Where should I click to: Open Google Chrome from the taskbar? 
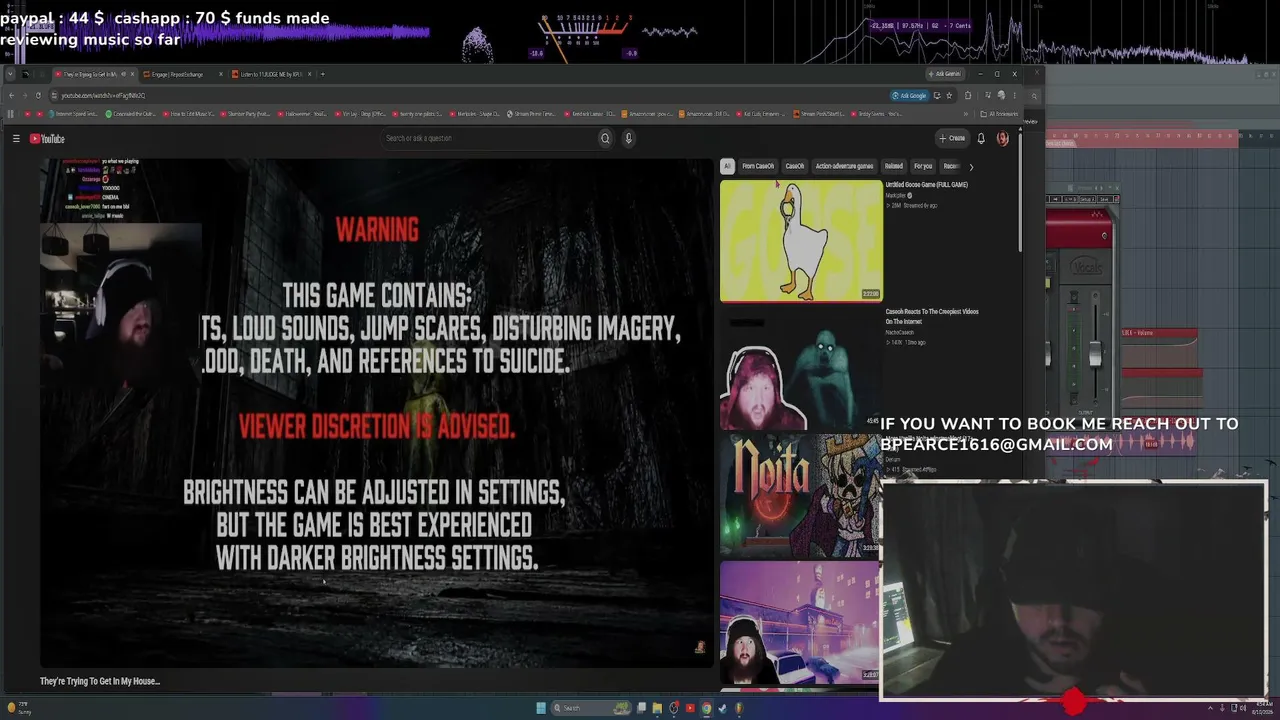(706, 708)
